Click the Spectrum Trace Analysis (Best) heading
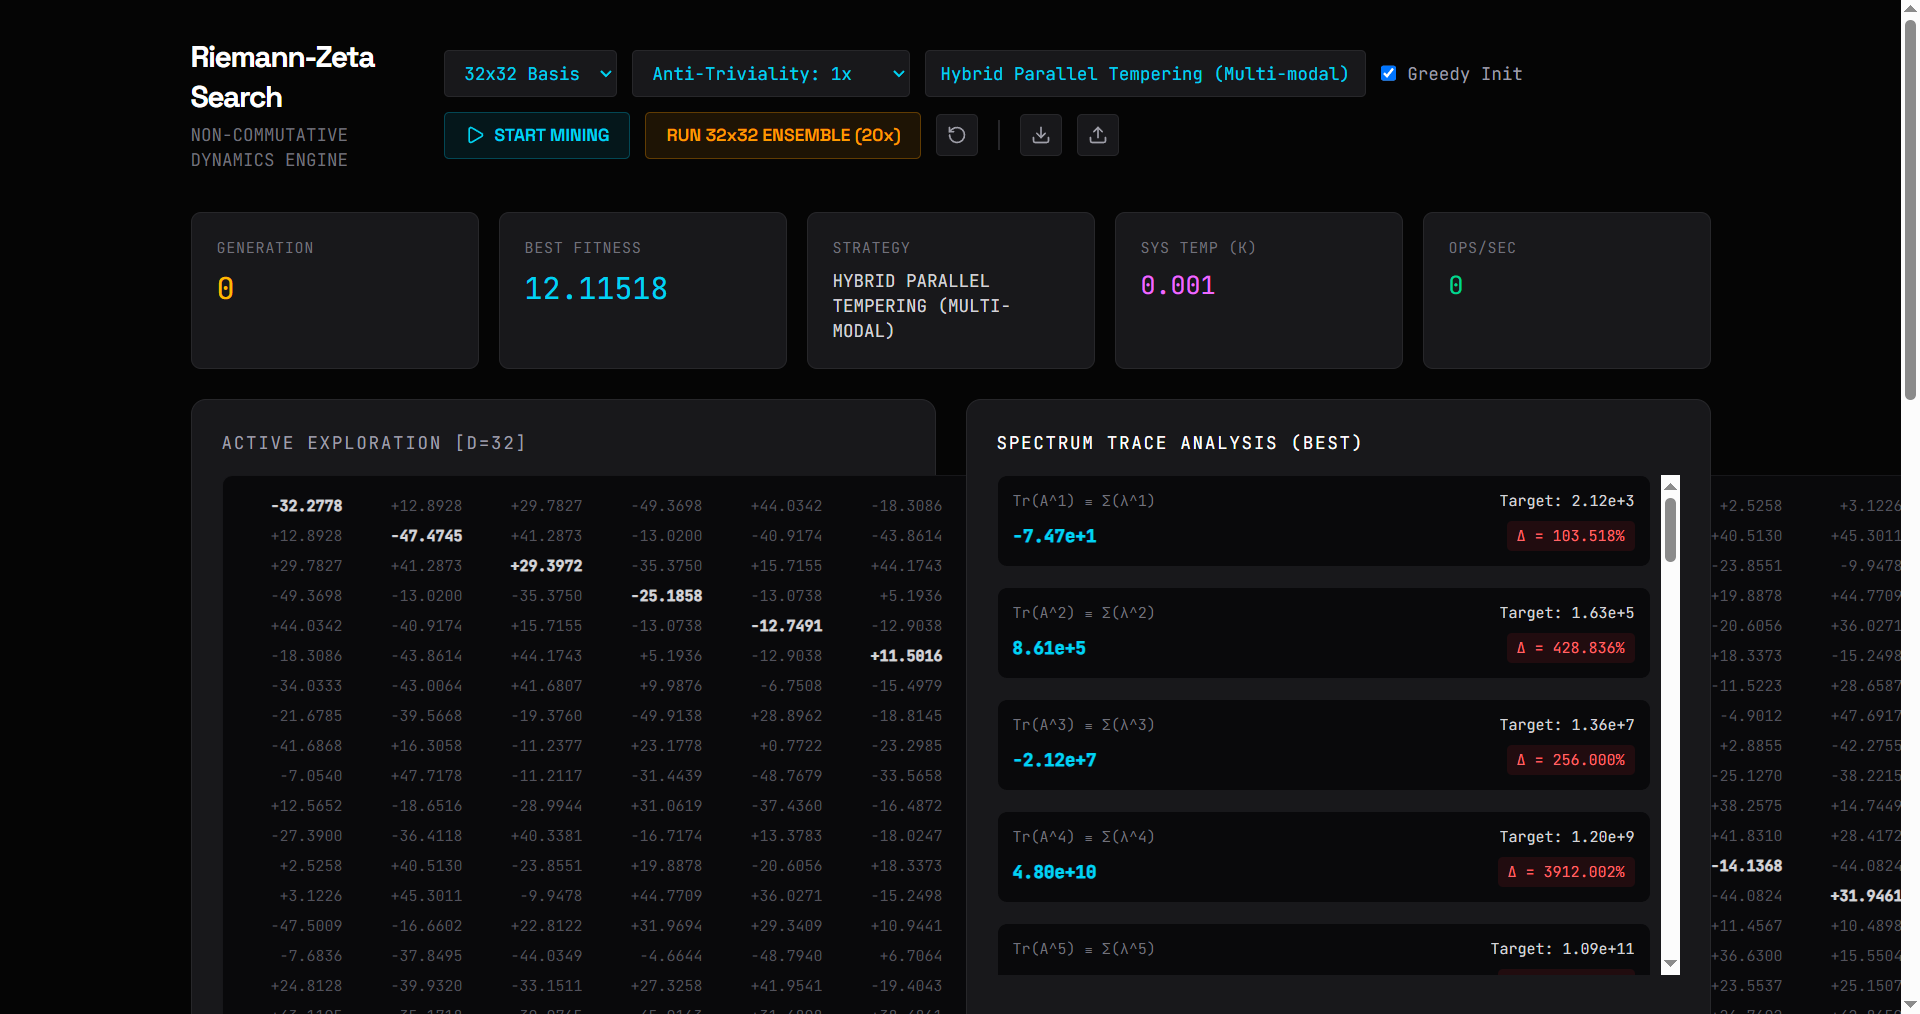This screenshot has width=1920, height=1014. point(1179,443)
